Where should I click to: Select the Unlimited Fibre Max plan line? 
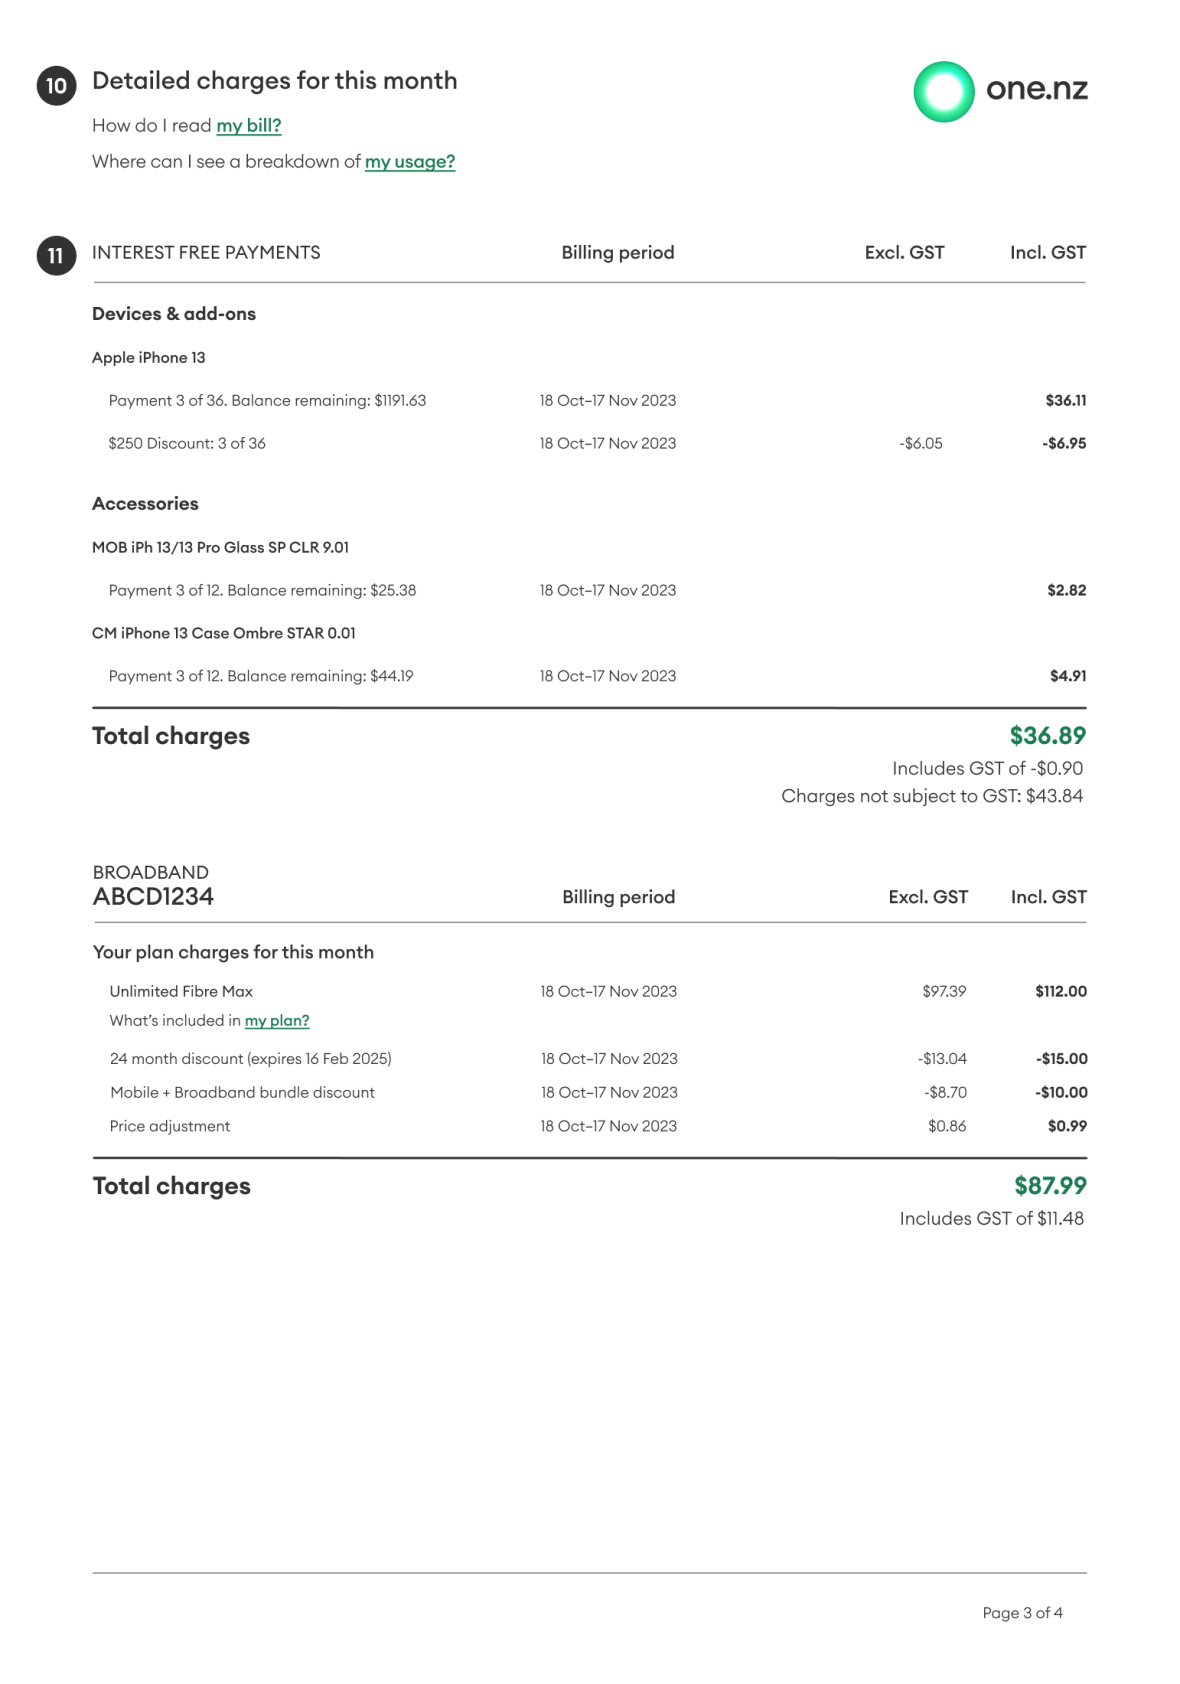pos(181,992)
